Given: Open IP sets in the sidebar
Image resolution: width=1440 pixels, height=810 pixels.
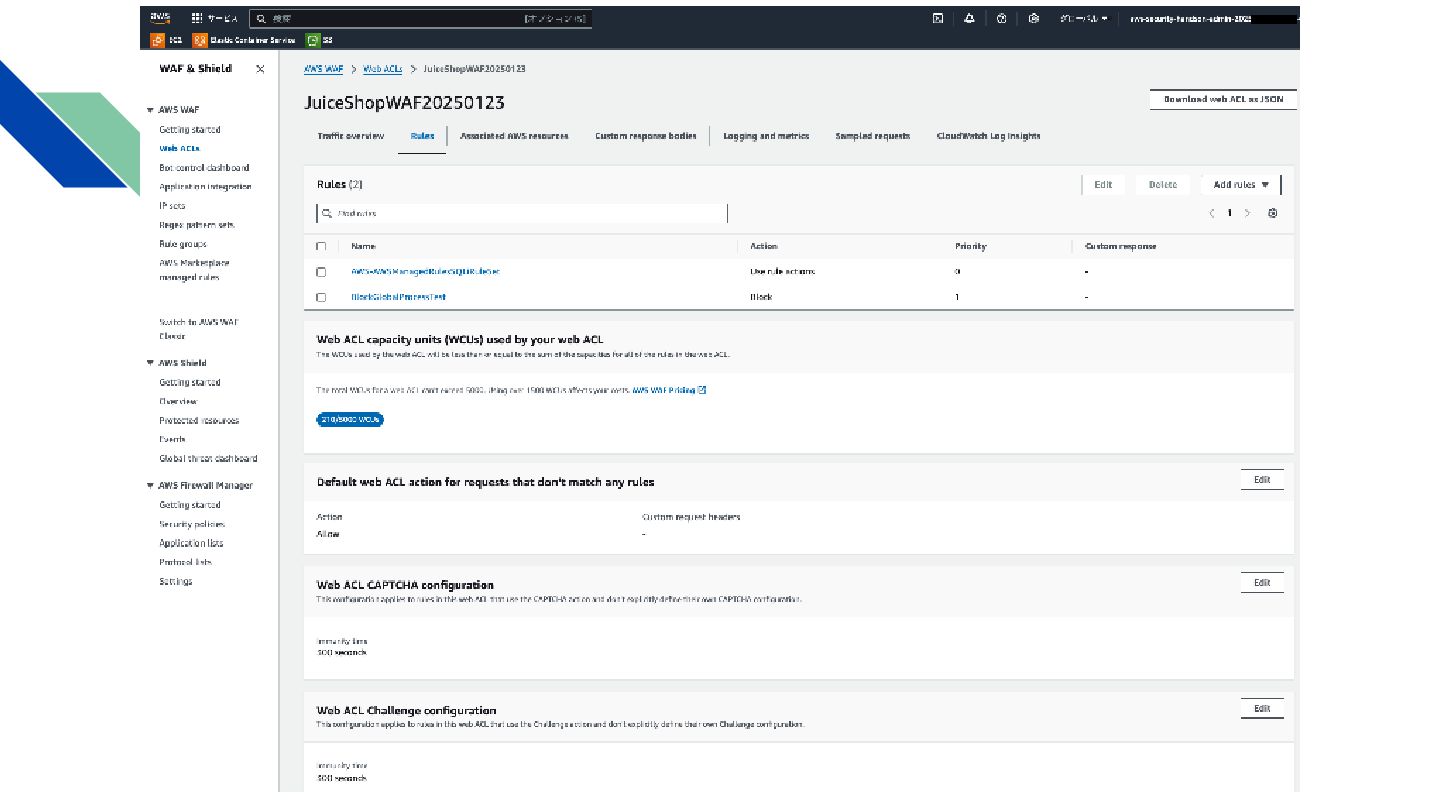Looking at the screenshot, I should tap(172, 206).
